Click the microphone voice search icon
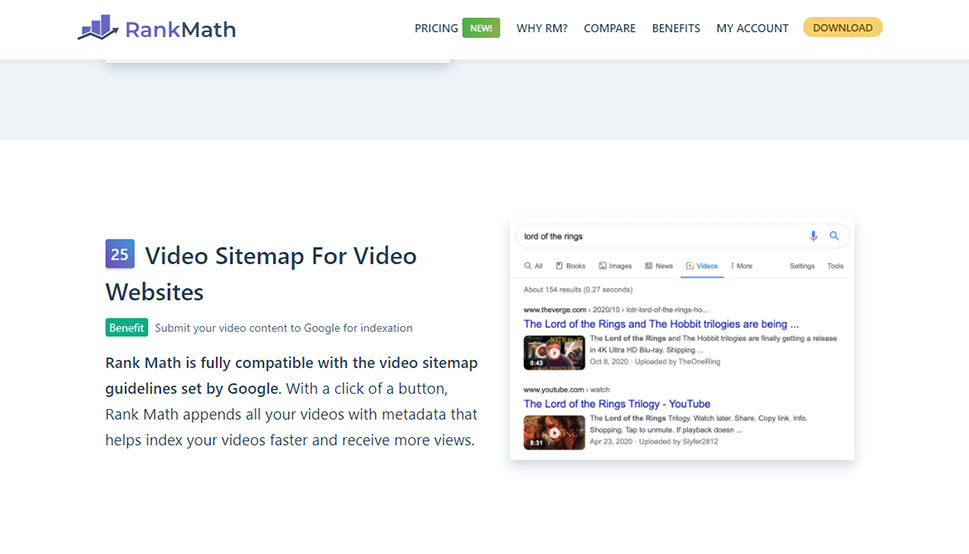 813,236
